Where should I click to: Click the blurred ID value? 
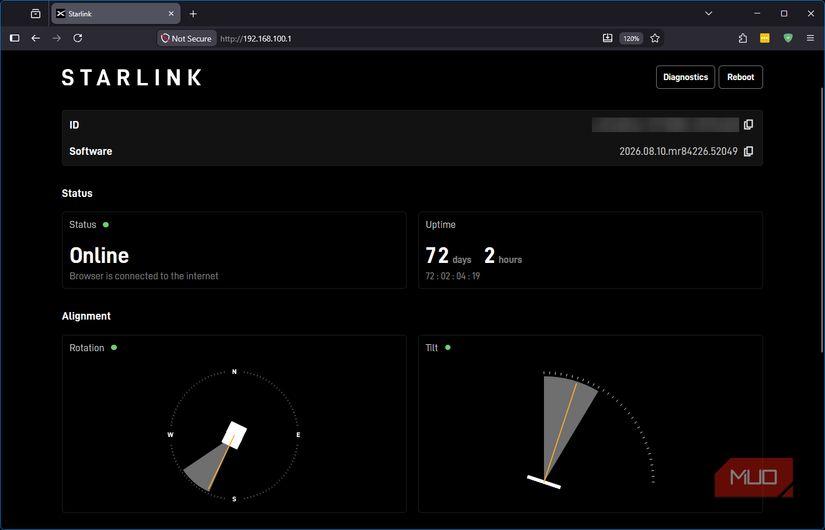(x=665, y=125)
